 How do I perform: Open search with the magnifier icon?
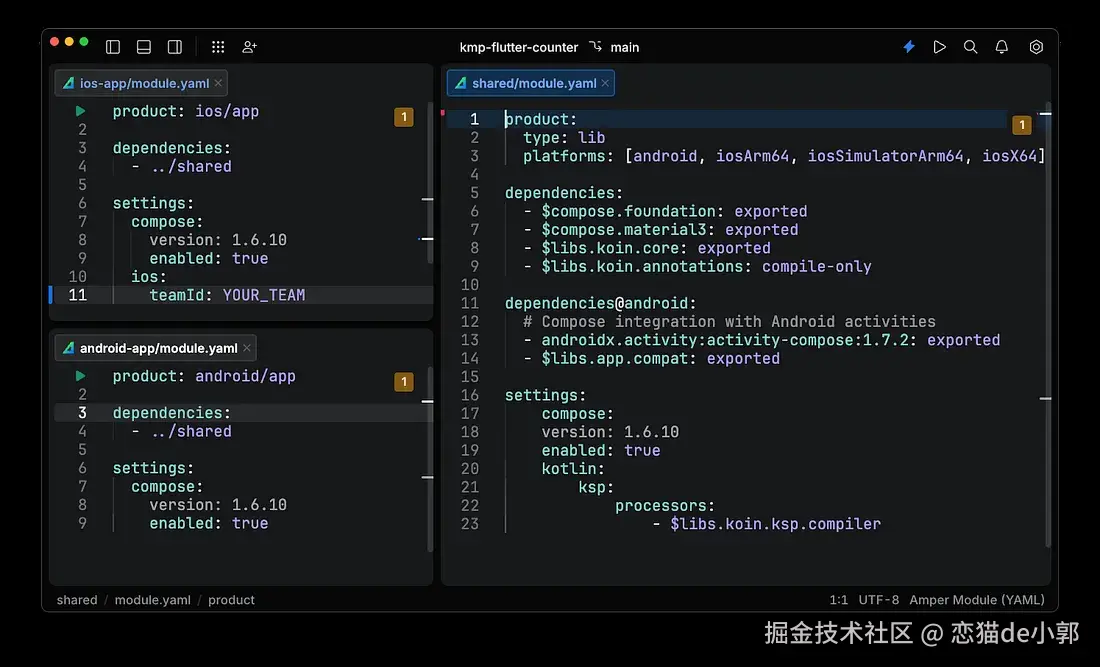pos(970,47)
